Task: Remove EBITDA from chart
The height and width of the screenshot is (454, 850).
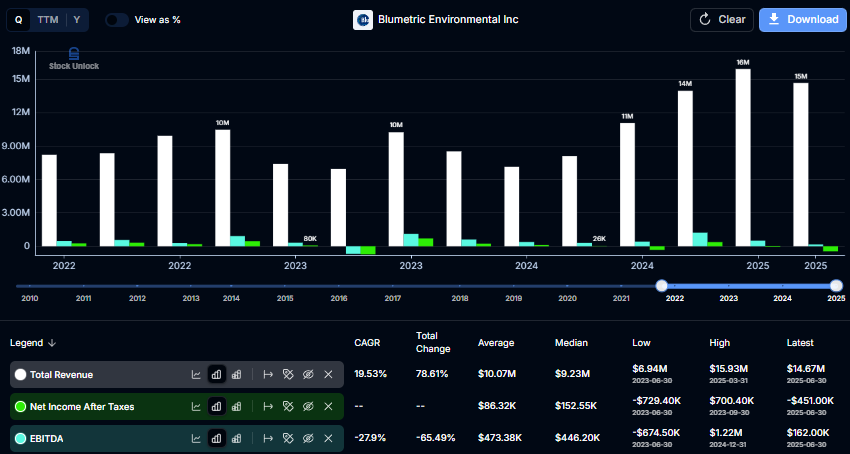Action: click(x=328, y=438)
